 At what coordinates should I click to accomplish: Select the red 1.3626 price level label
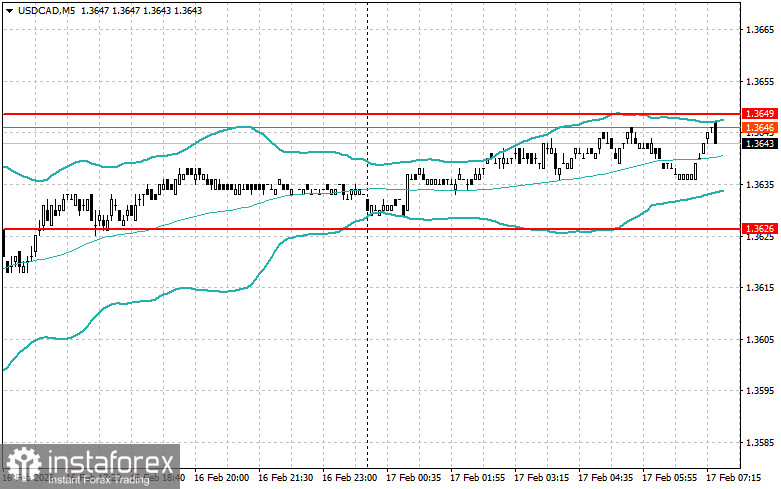click(760, 229)
